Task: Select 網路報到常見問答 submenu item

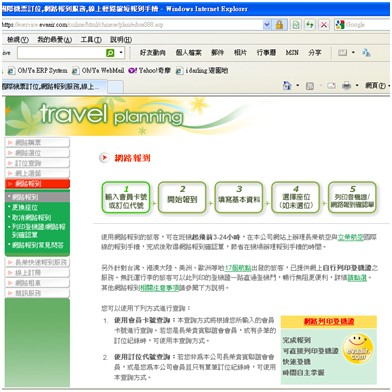Action: coord(37,245)
